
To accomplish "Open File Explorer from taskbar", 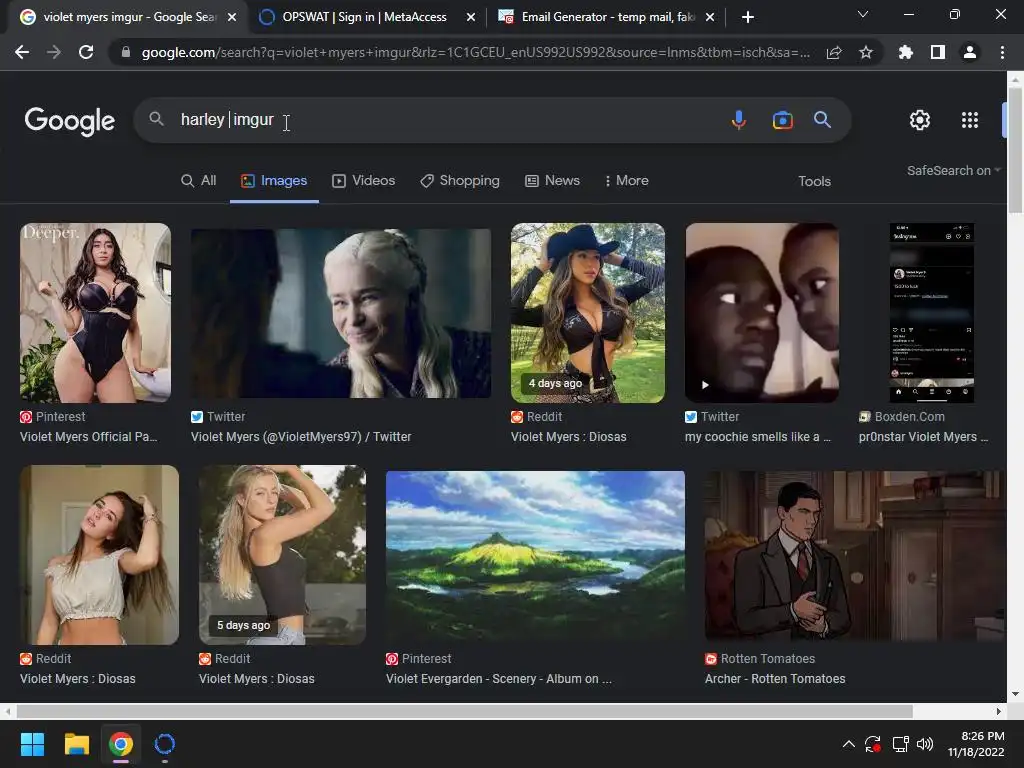I will click(76, 744).
